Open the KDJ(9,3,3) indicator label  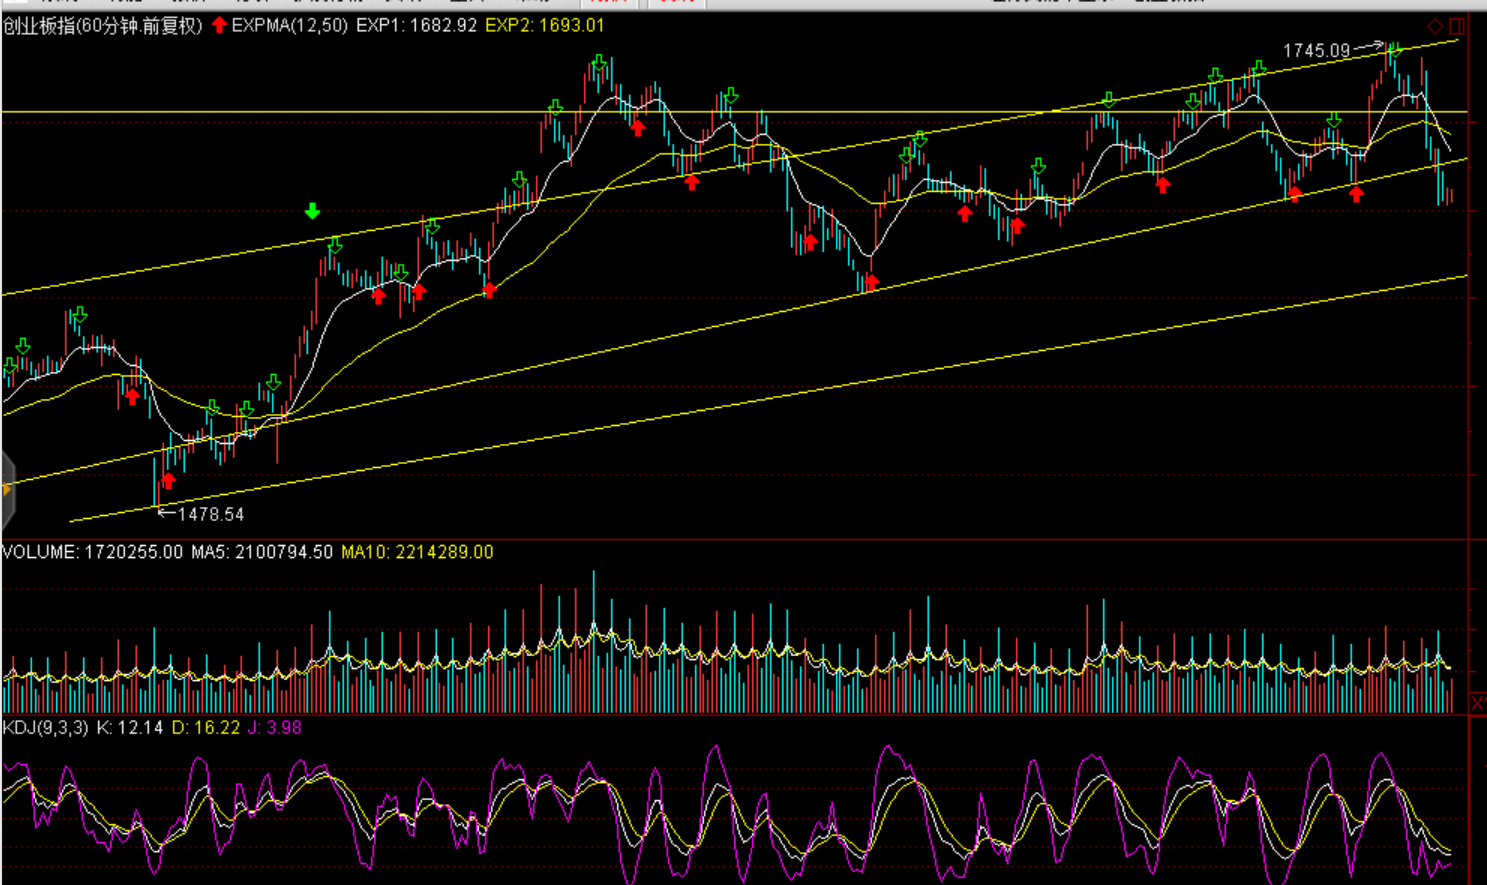(x=45, y=728)
